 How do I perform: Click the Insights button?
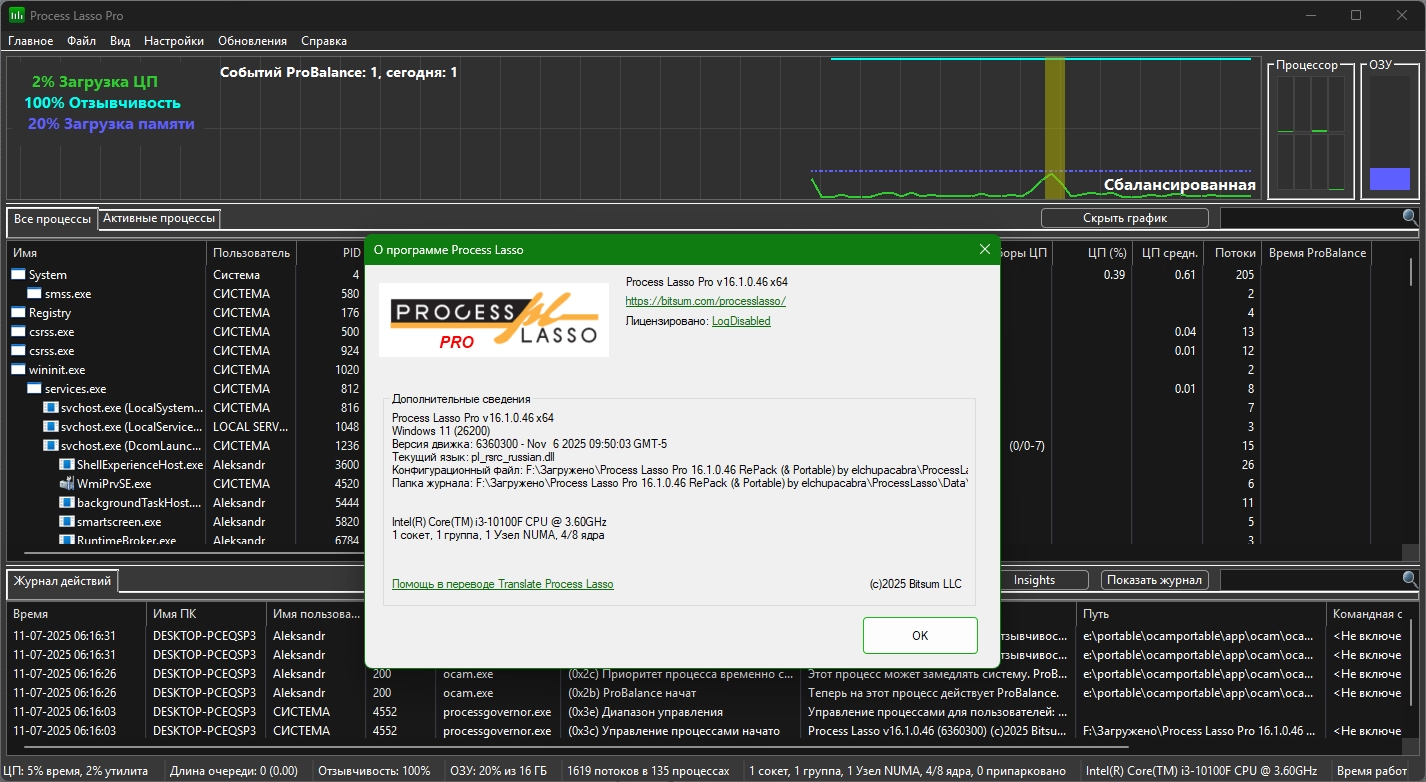tap(1034, 580)
